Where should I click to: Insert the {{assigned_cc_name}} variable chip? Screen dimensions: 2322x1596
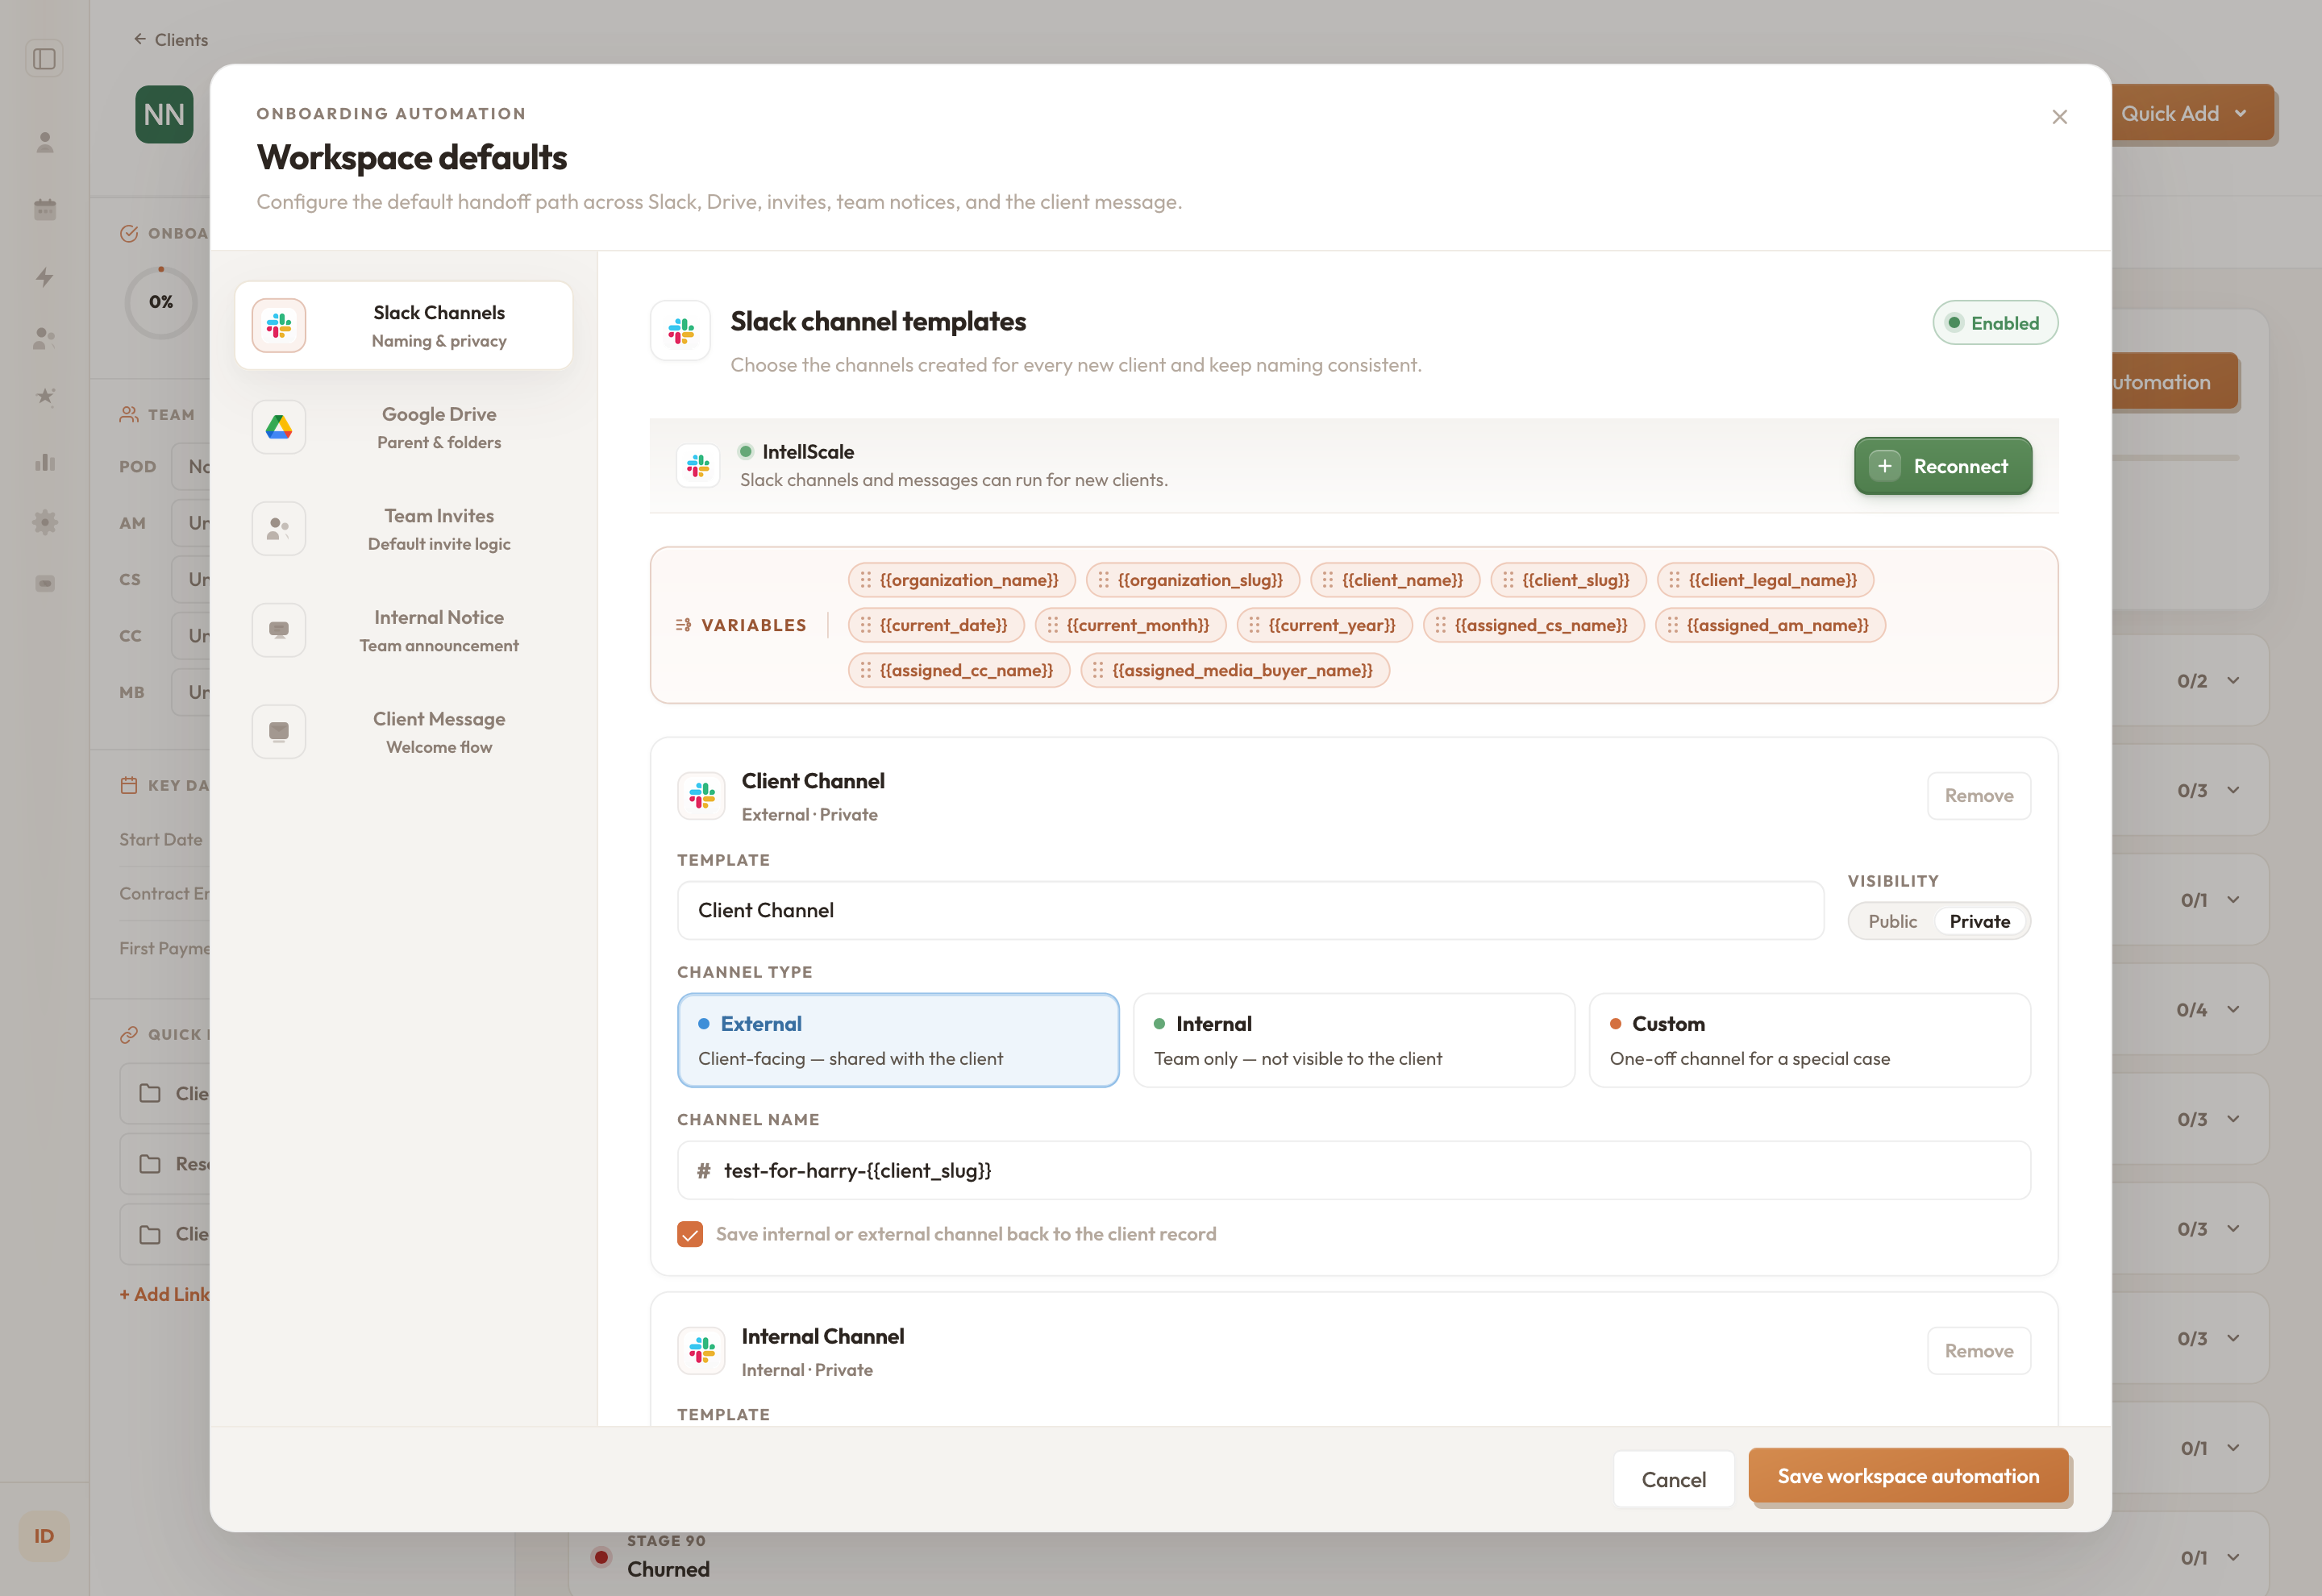[959, 670]
